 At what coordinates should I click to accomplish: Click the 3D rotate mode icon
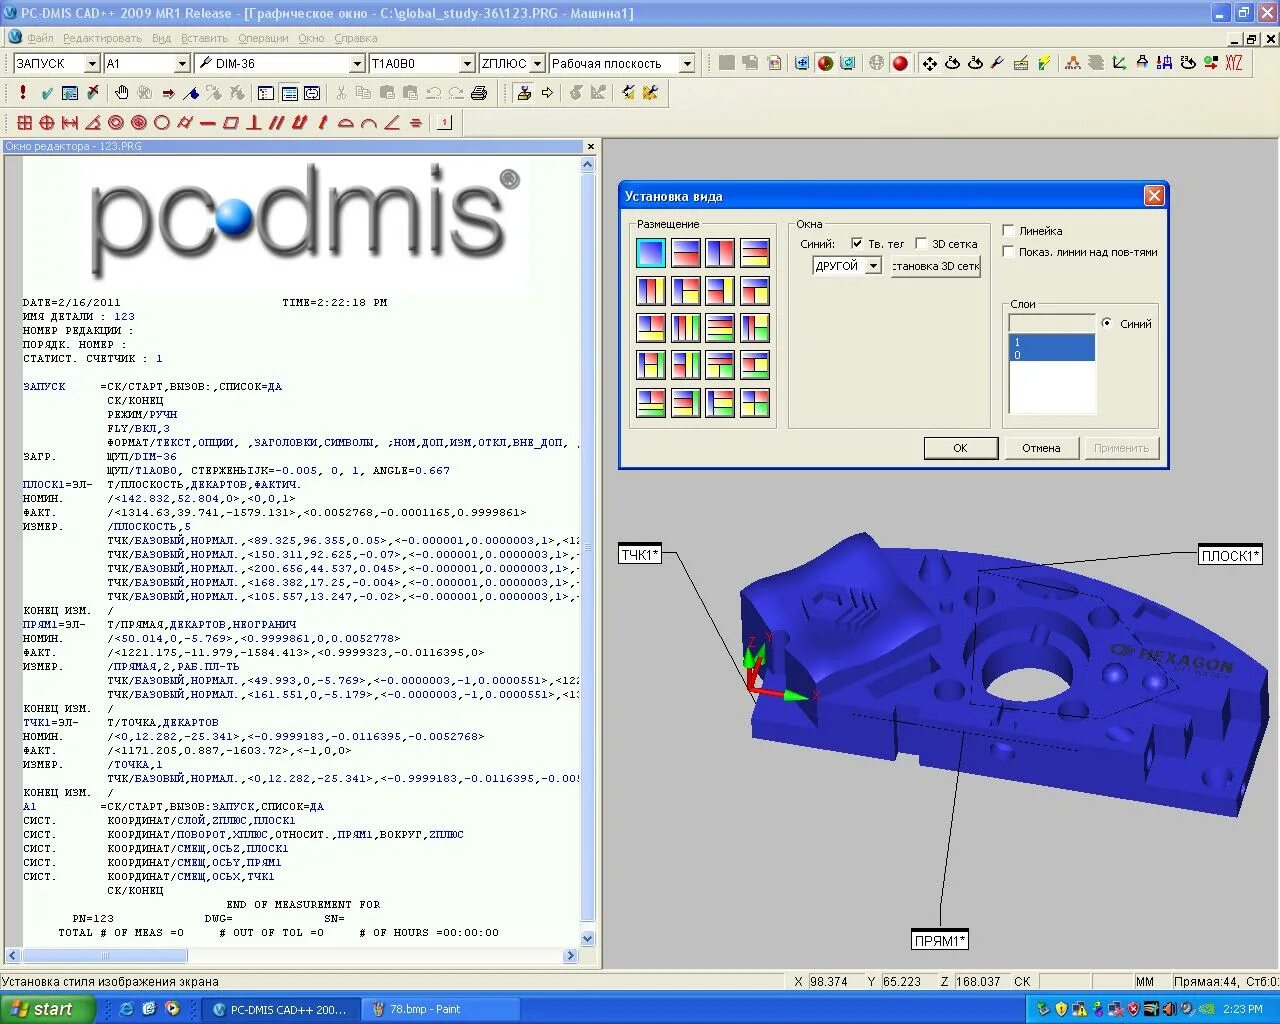(975, 63)
